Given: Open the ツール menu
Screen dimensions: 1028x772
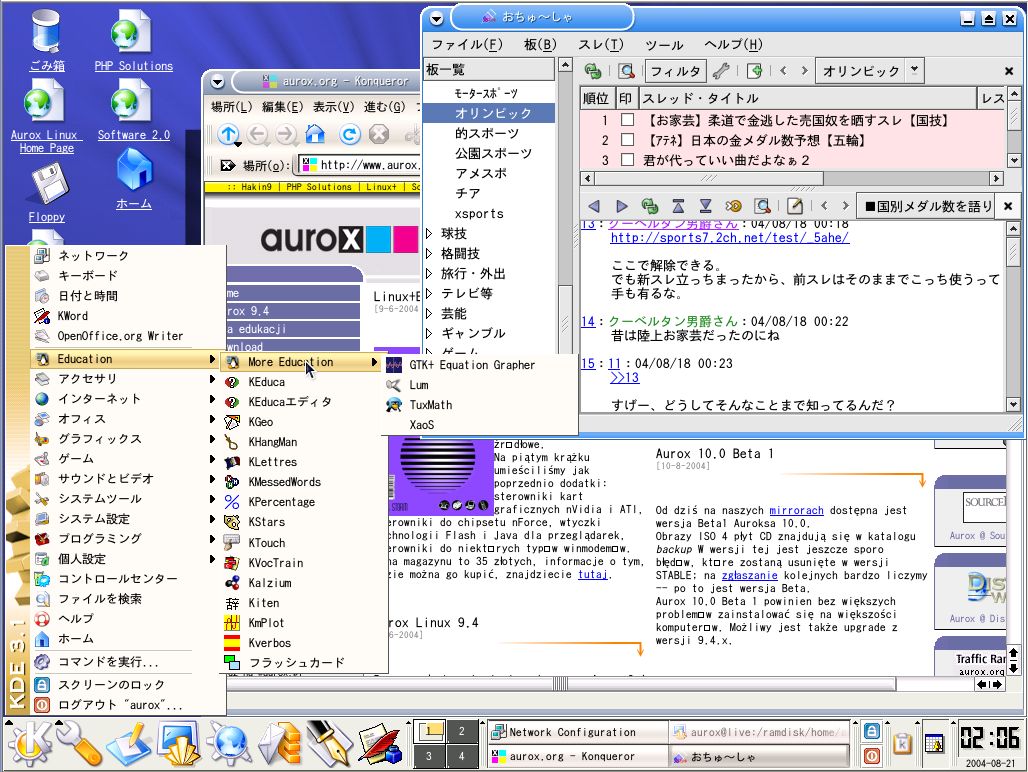Looking at the screenshot, I should pyautogui.click(x=664, y=45).
